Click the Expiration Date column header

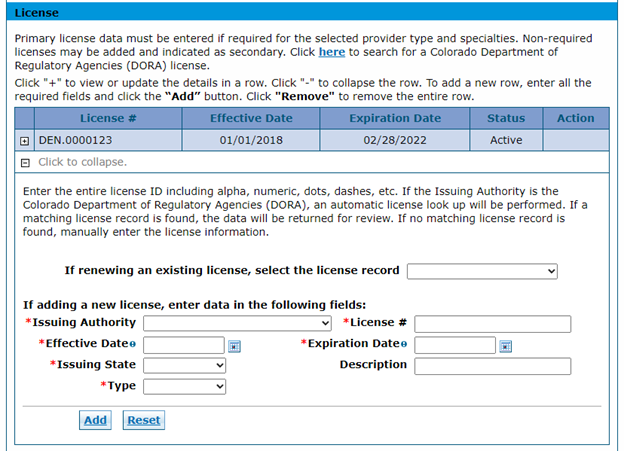coord(395,118)
